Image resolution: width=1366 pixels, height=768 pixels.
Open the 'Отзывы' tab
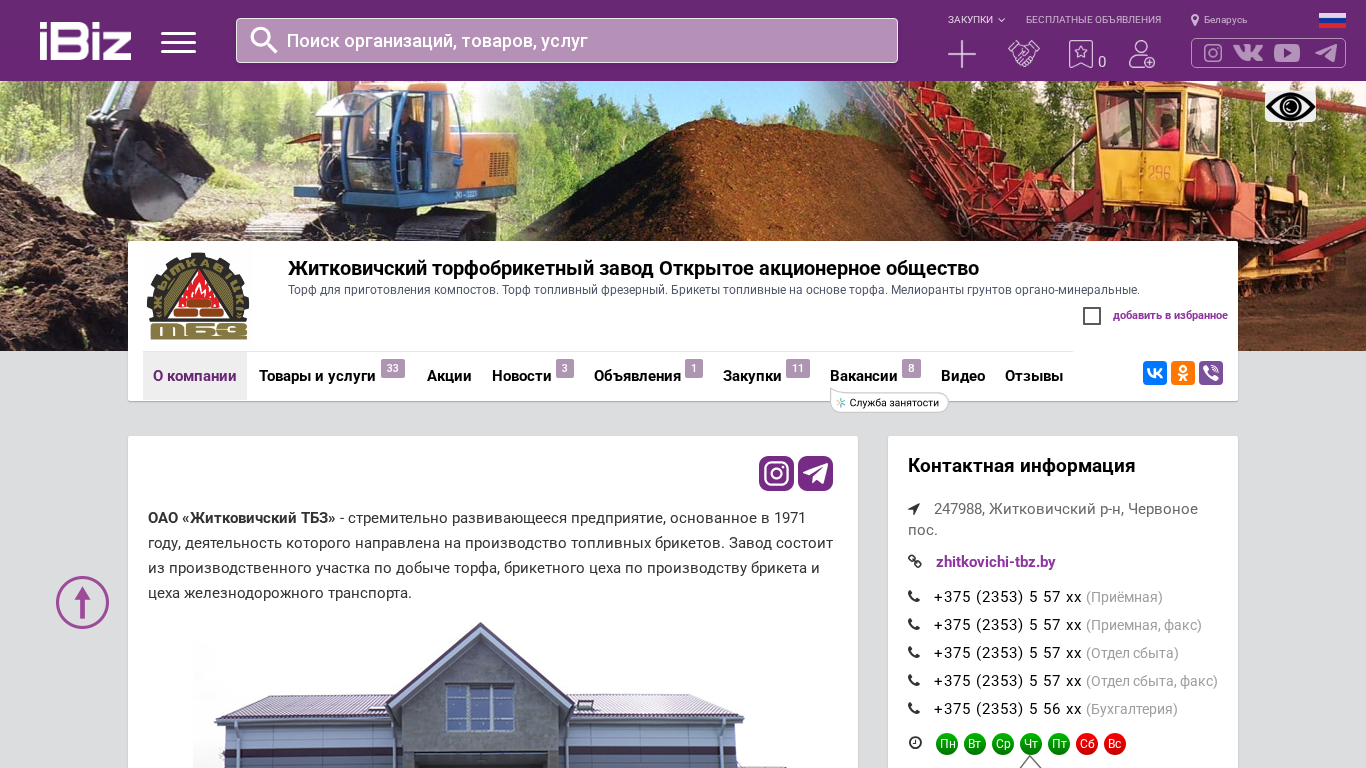[1034, 376]
